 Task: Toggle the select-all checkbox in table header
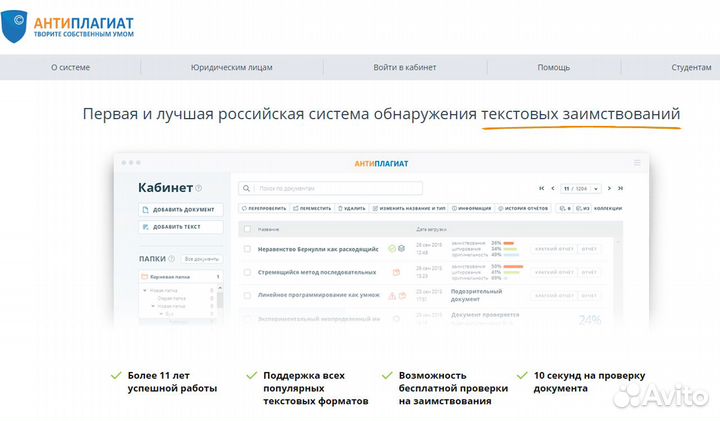click(248, 229)
